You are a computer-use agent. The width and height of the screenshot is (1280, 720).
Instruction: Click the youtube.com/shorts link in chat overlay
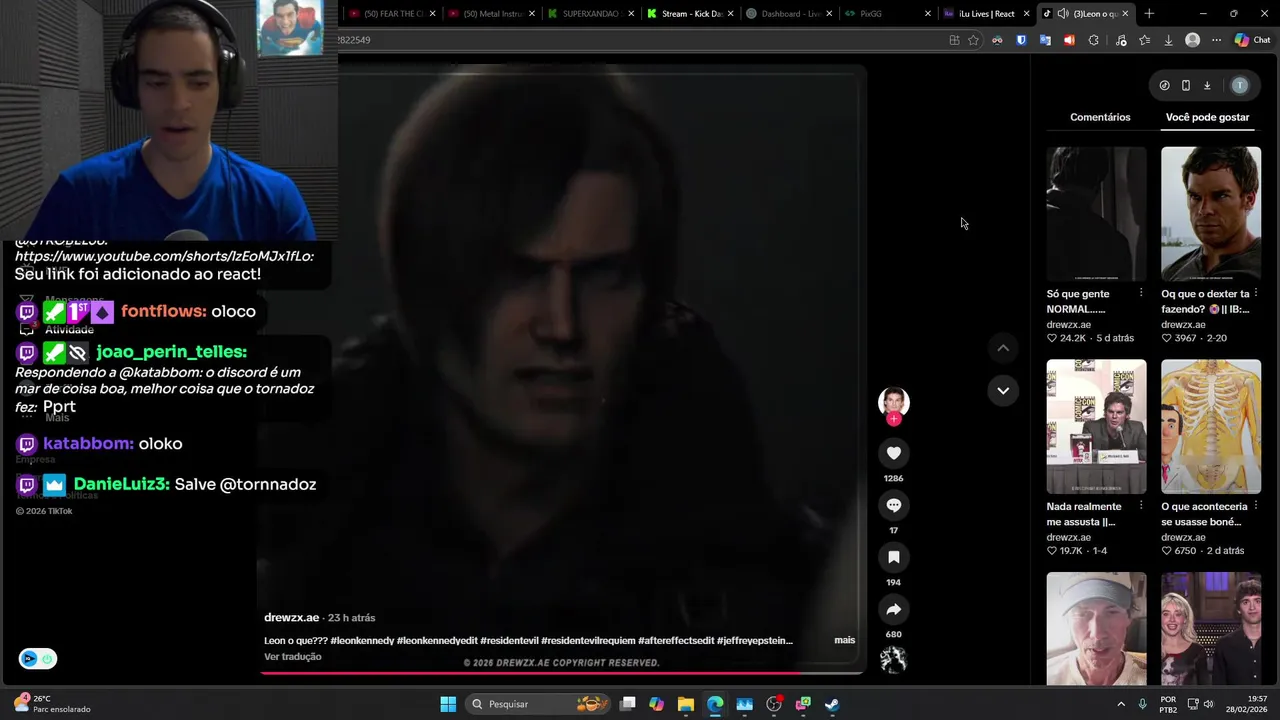pos(164,256)
